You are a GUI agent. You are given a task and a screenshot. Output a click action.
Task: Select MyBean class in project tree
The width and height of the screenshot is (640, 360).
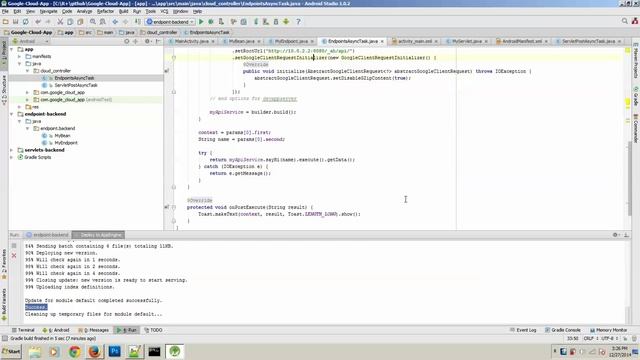point(62,136)
